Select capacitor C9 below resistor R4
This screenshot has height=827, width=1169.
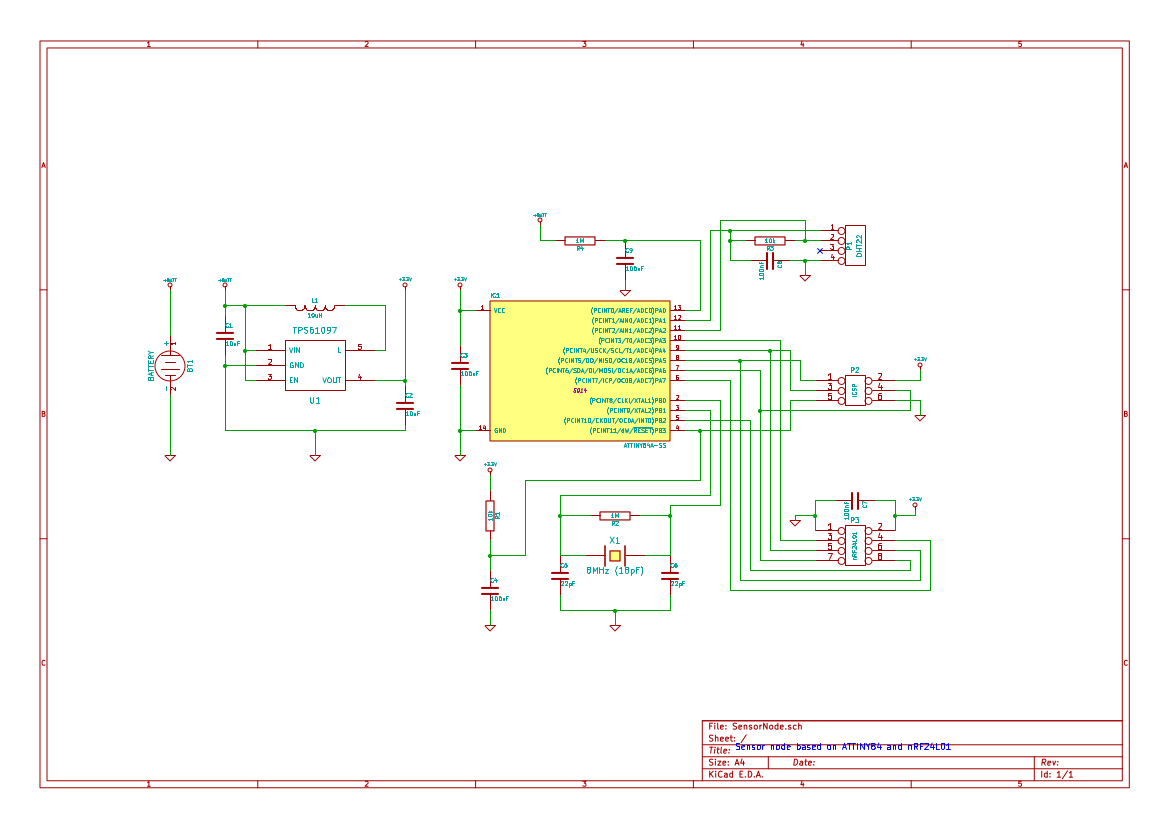tap(625, 260)
